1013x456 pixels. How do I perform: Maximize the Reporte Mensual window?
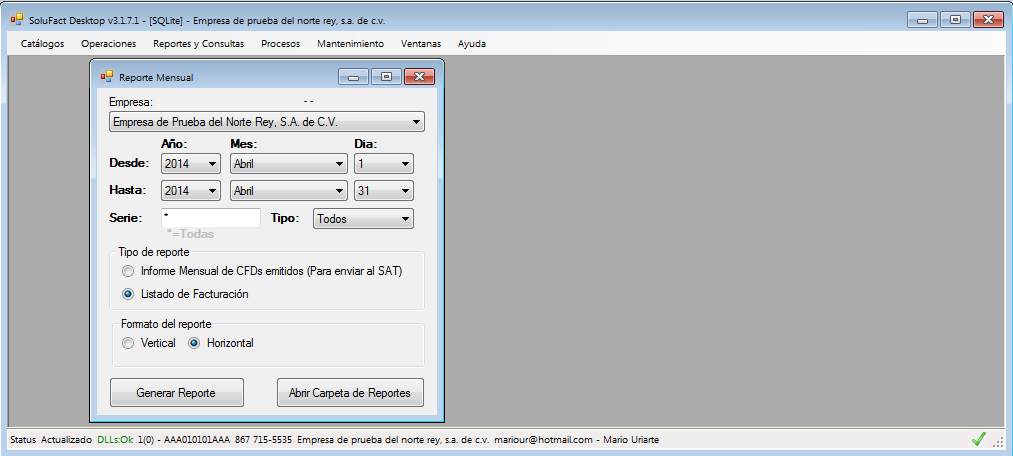coord(386,77)
